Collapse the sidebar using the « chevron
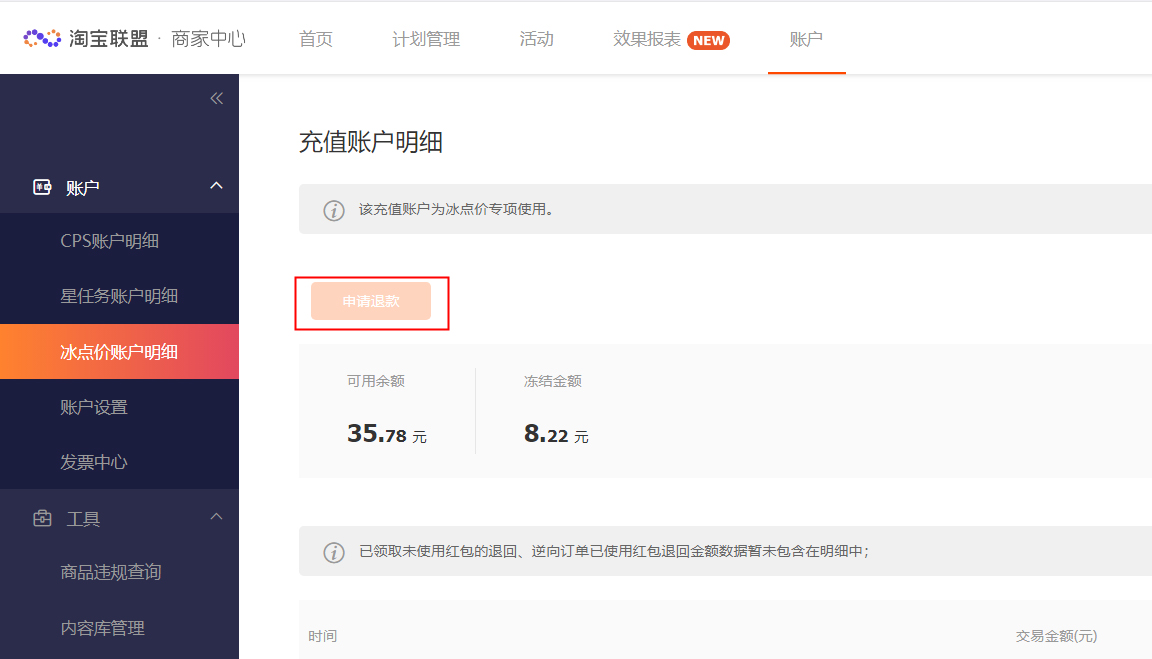 tap(217, 97)
